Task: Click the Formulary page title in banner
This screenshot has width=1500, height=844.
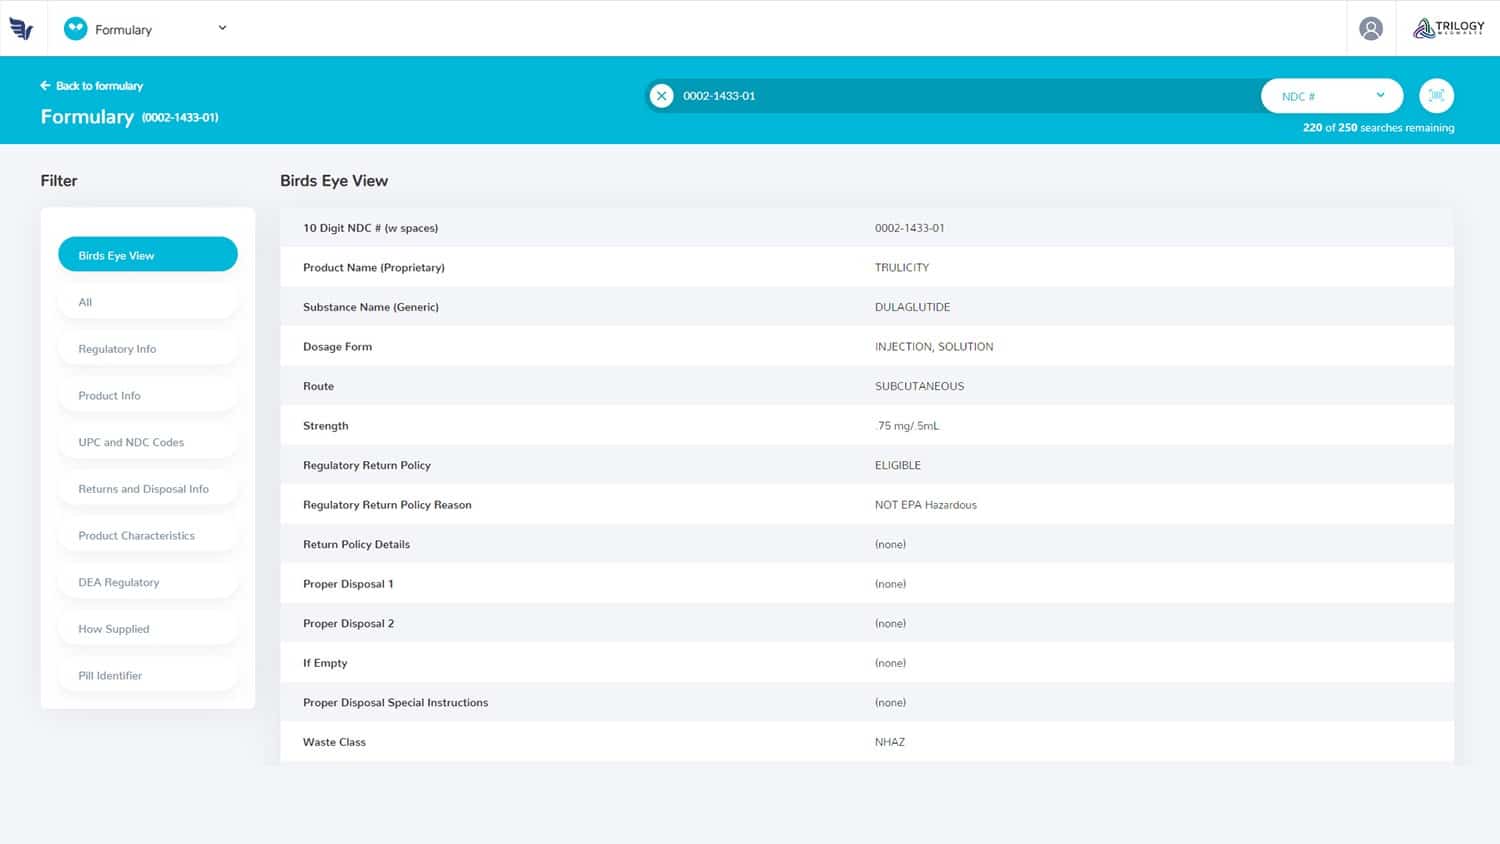Action: 87,117
